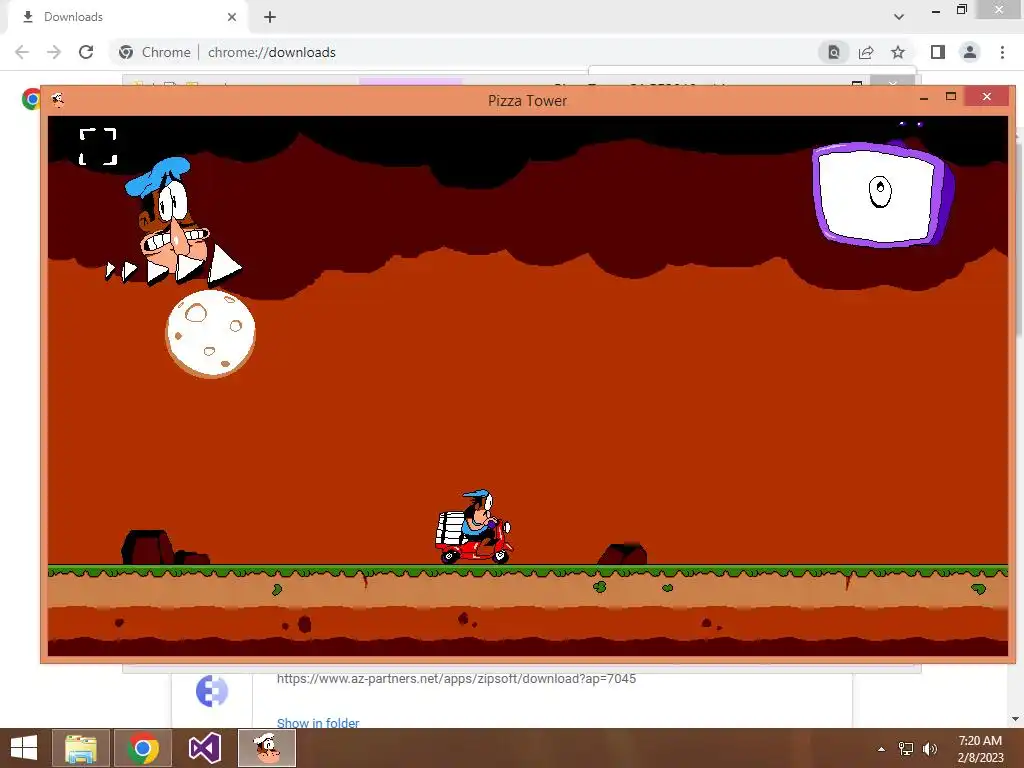The image size is (1024, 768).
Task: Bookmark this page with the star icon
Action: click(x=898, y=52)
